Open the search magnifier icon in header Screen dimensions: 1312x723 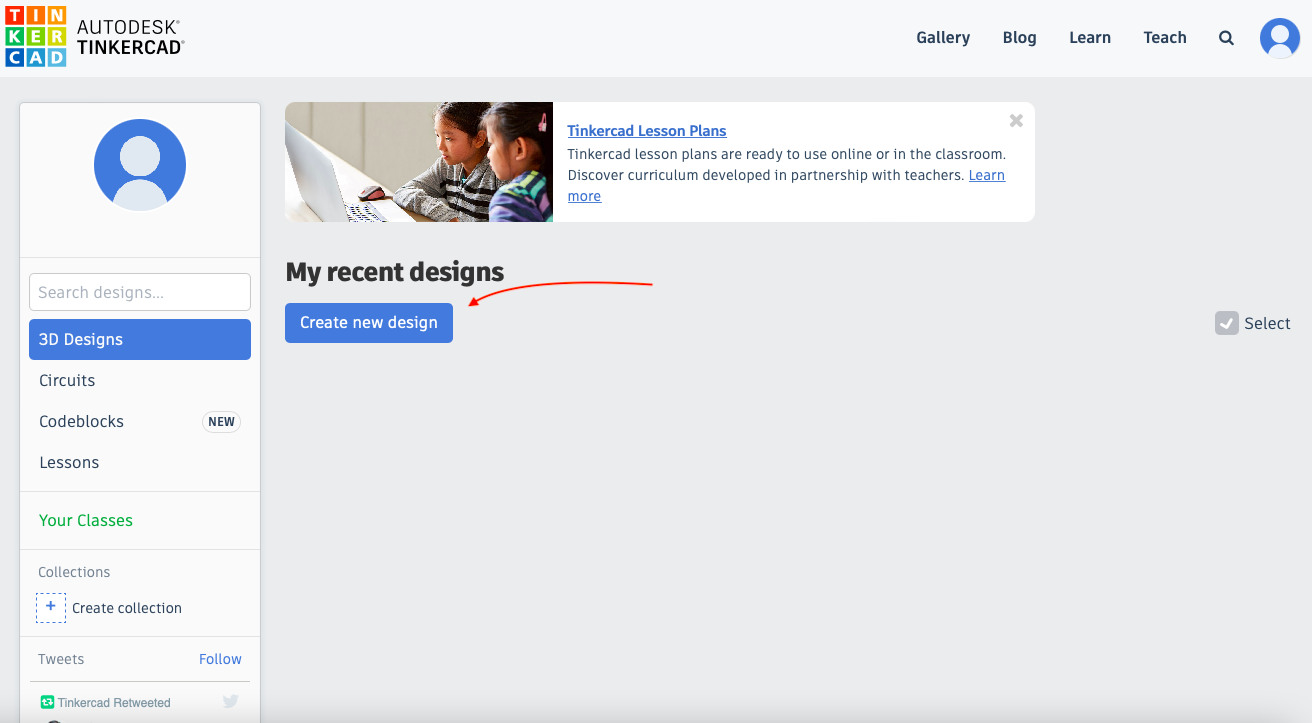click(x=1226, y=38)
